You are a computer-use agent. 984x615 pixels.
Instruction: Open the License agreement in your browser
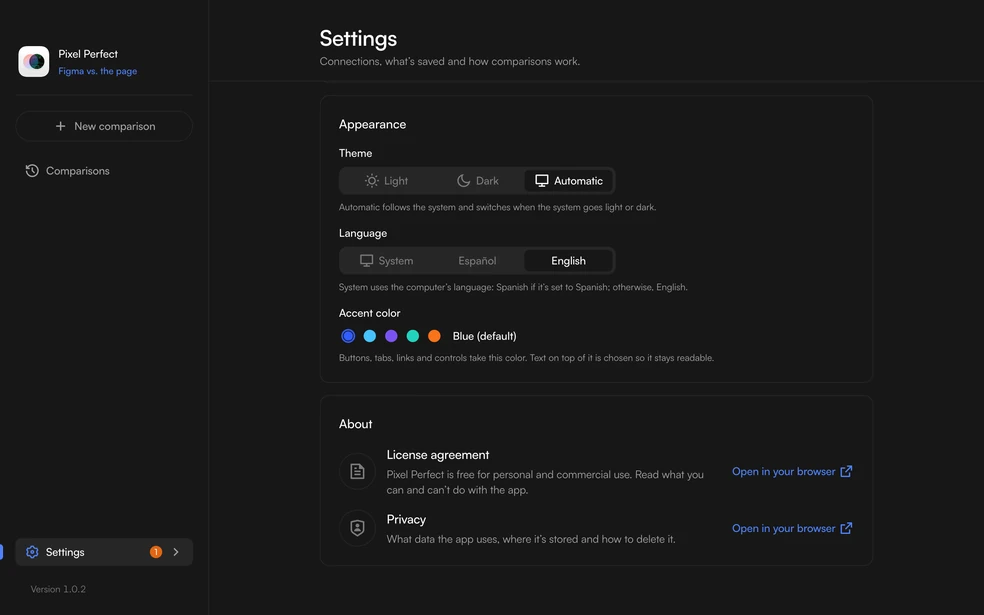792,471
